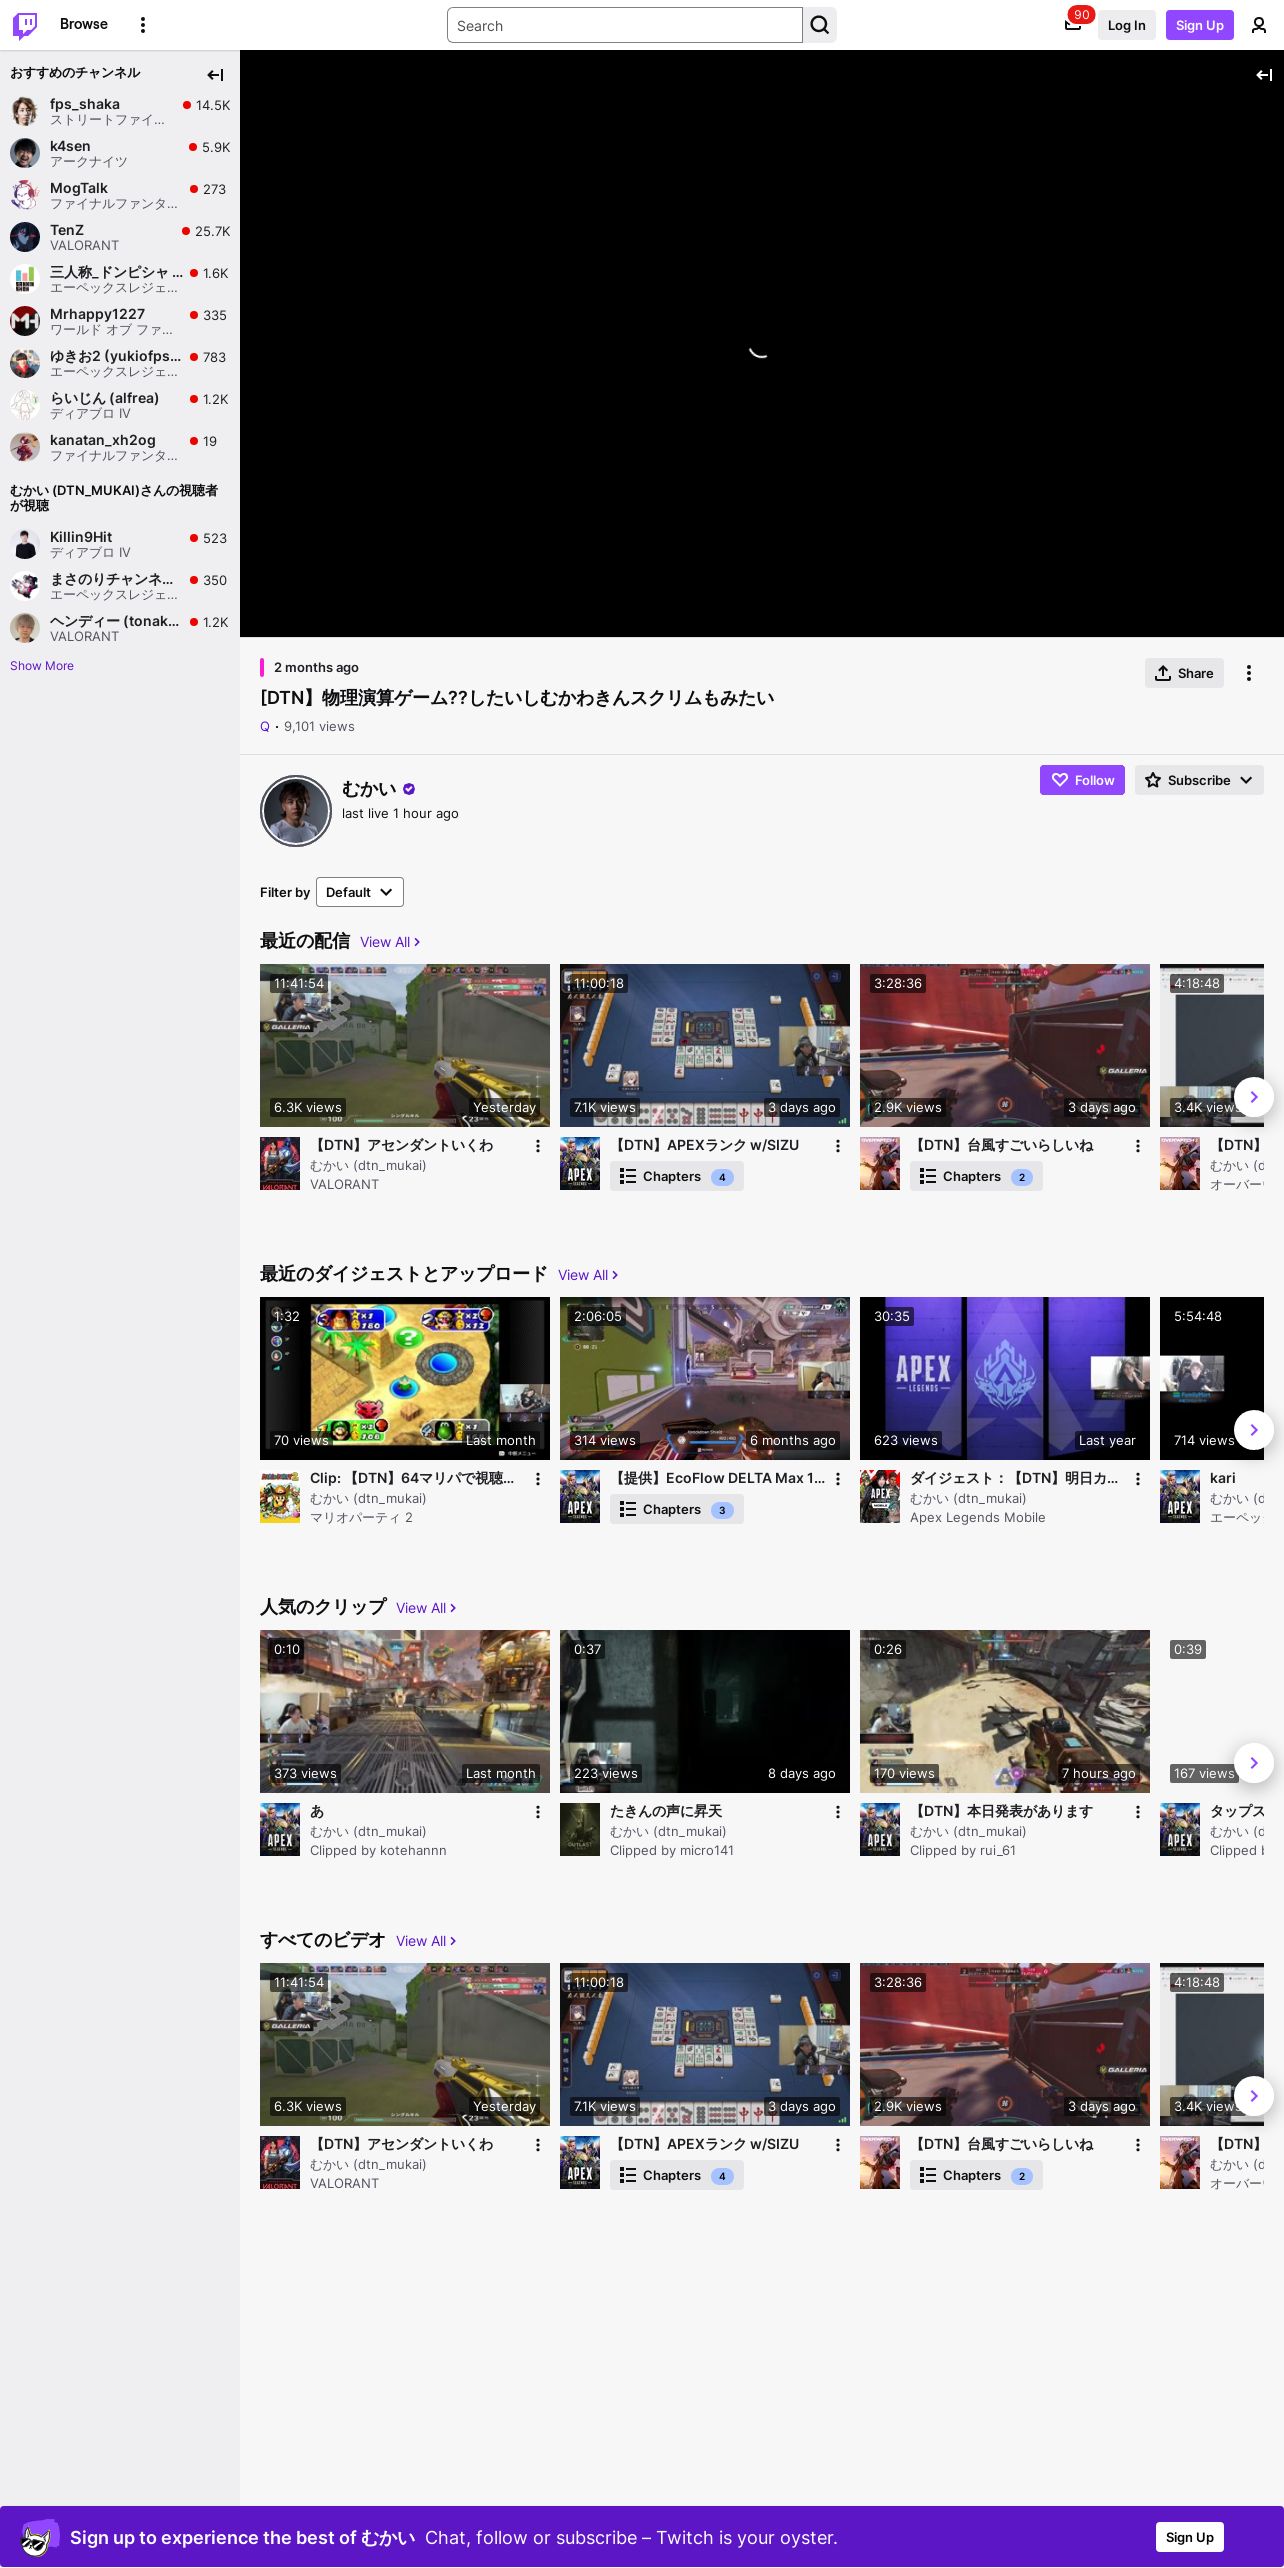View All 人気のクリップ

point(426,1608)
